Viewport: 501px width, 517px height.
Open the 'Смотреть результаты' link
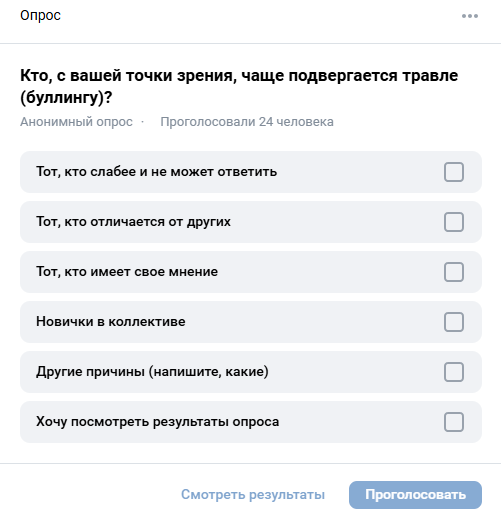(x=253, y=495)
